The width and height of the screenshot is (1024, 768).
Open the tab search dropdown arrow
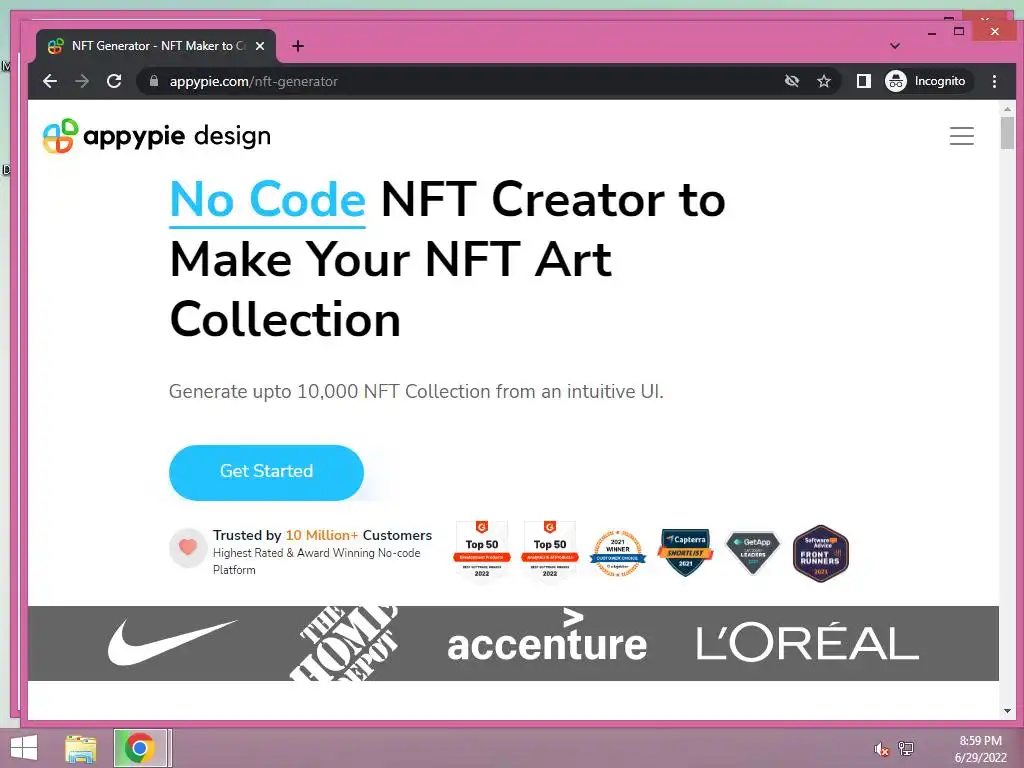pos(895,46)
